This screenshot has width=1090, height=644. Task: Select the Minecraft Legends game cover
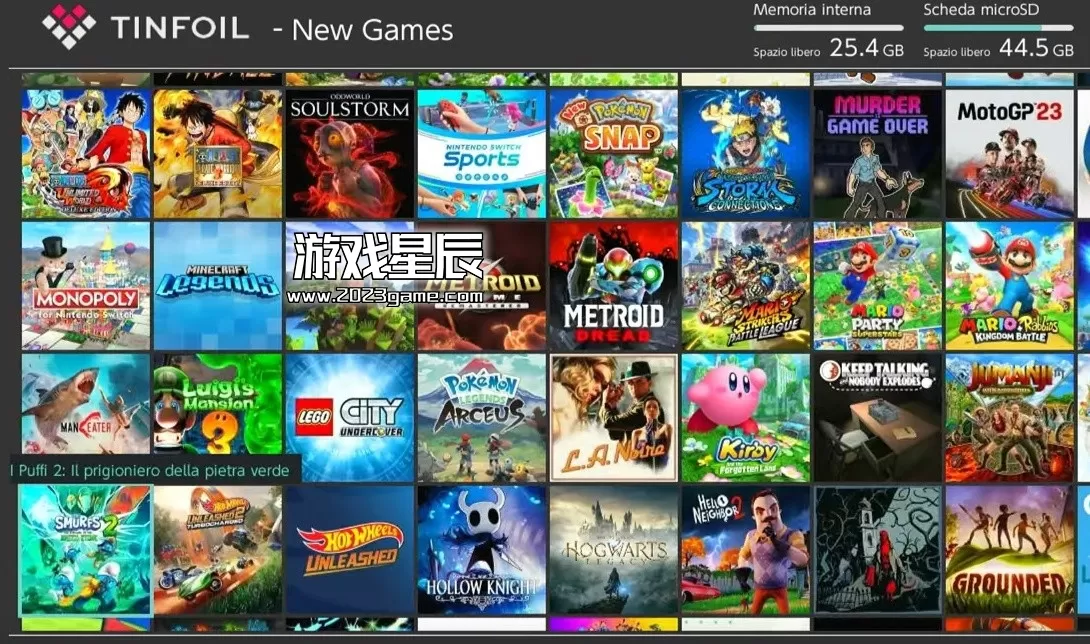click(218, 286)
